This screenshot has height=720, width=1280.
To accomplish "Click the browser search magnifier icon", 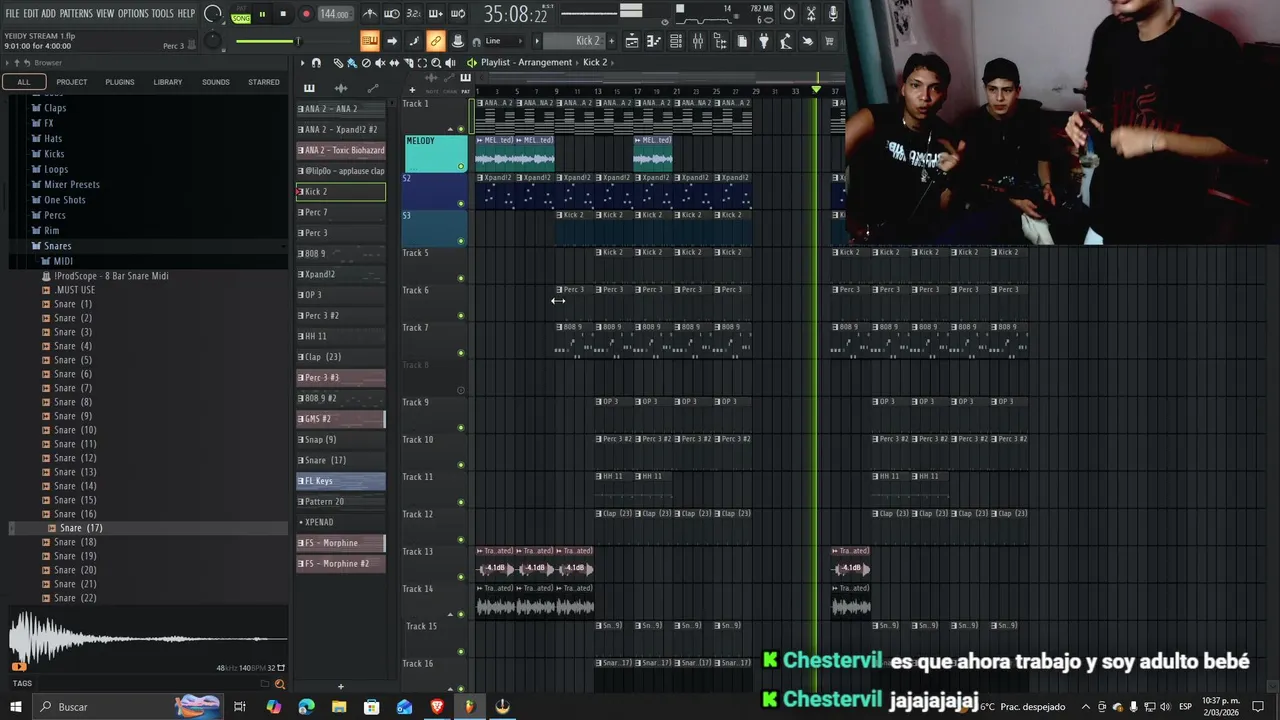I will (279, 684).
